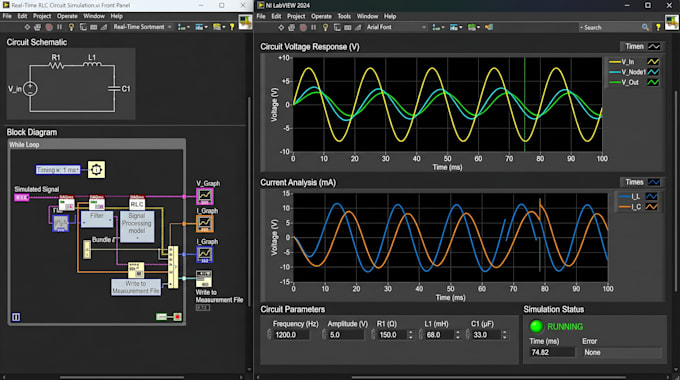Click Signal Processing model block

[137, 227]
